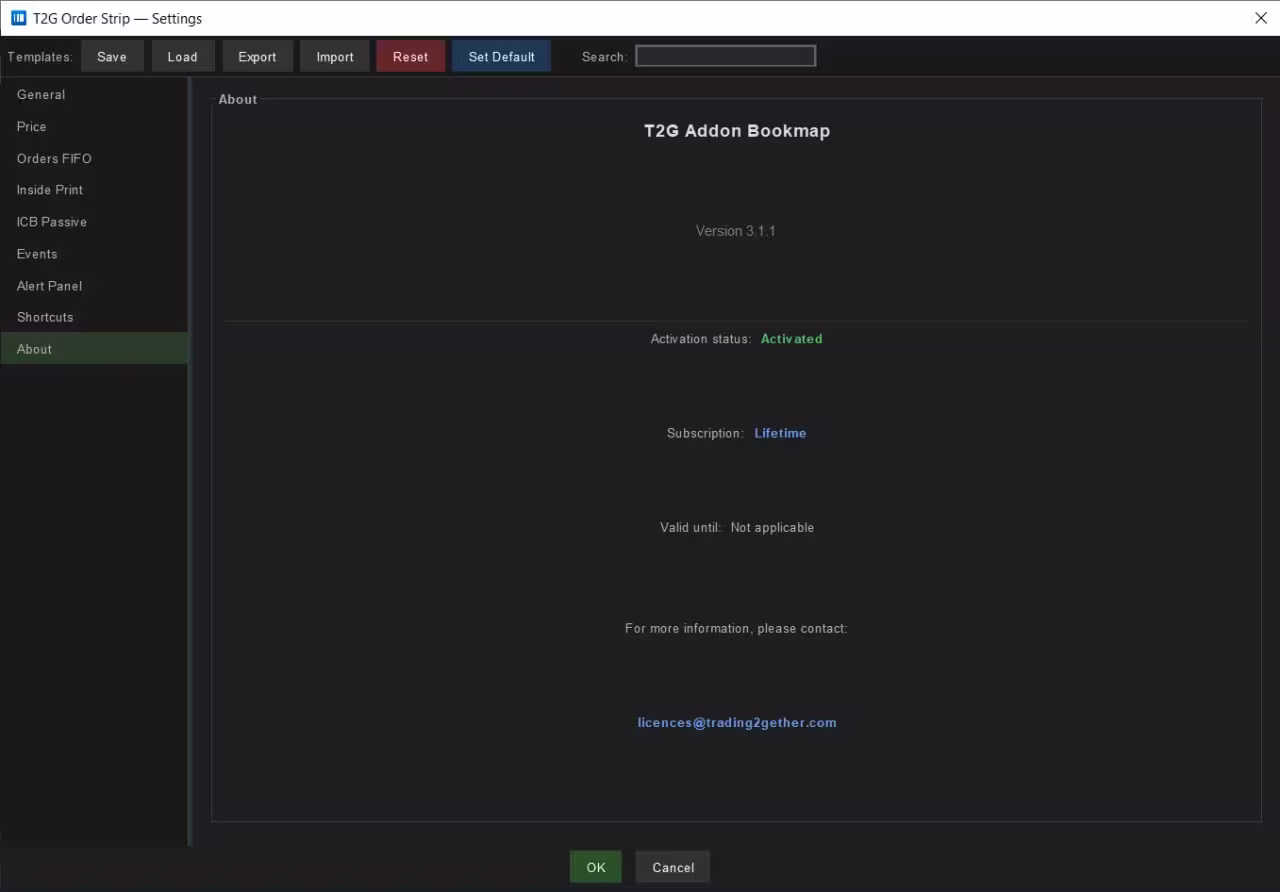Click the Search label beside the field
Screen dimensions: 1280x892
pyautogui.click(x=604, y=57)
